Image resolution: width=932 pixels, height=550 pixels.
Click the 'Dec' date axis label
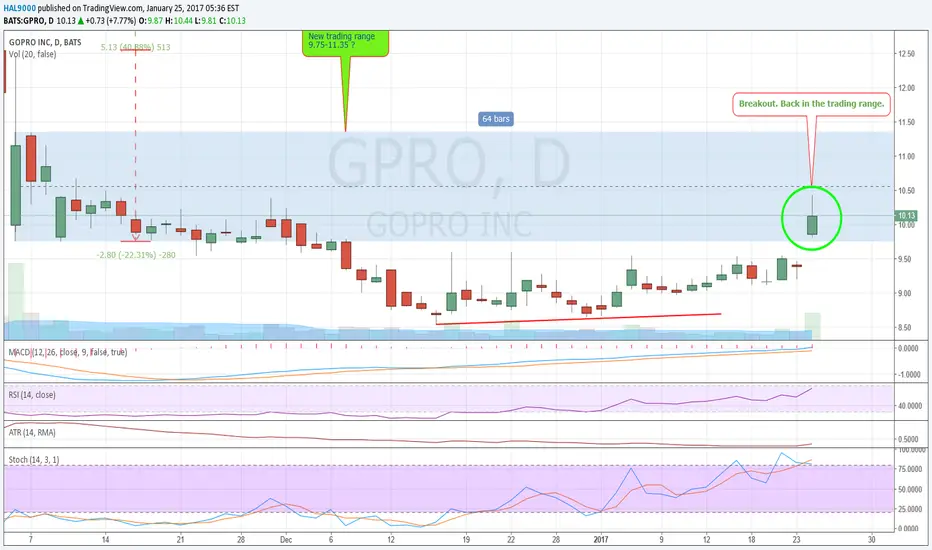pyautogui.click(x=286, y=540)
